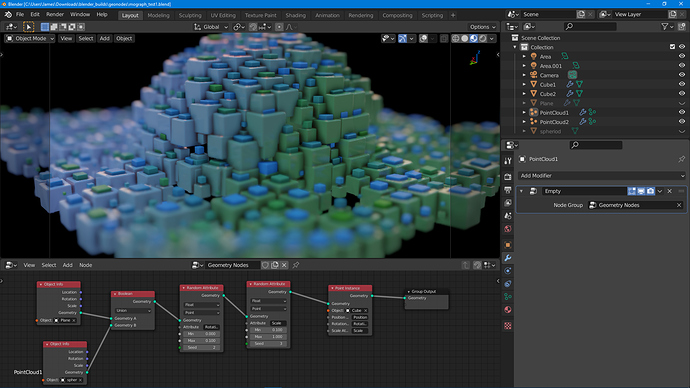Toggle modifier display in render
The height and width of the screenshot is (388, 690).
click(650, 191)
